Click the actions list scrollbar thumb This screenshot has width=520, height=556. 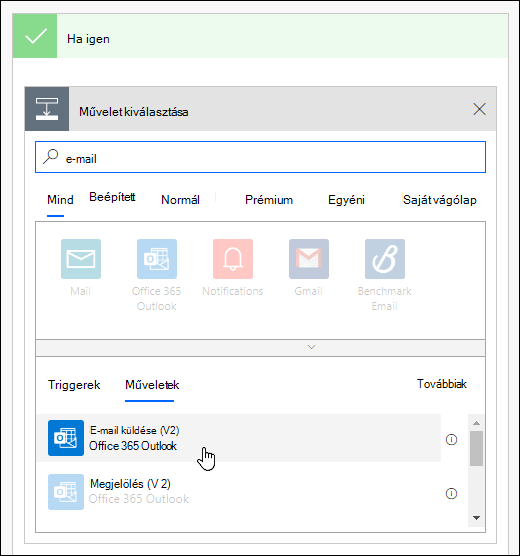coord(476,448)
